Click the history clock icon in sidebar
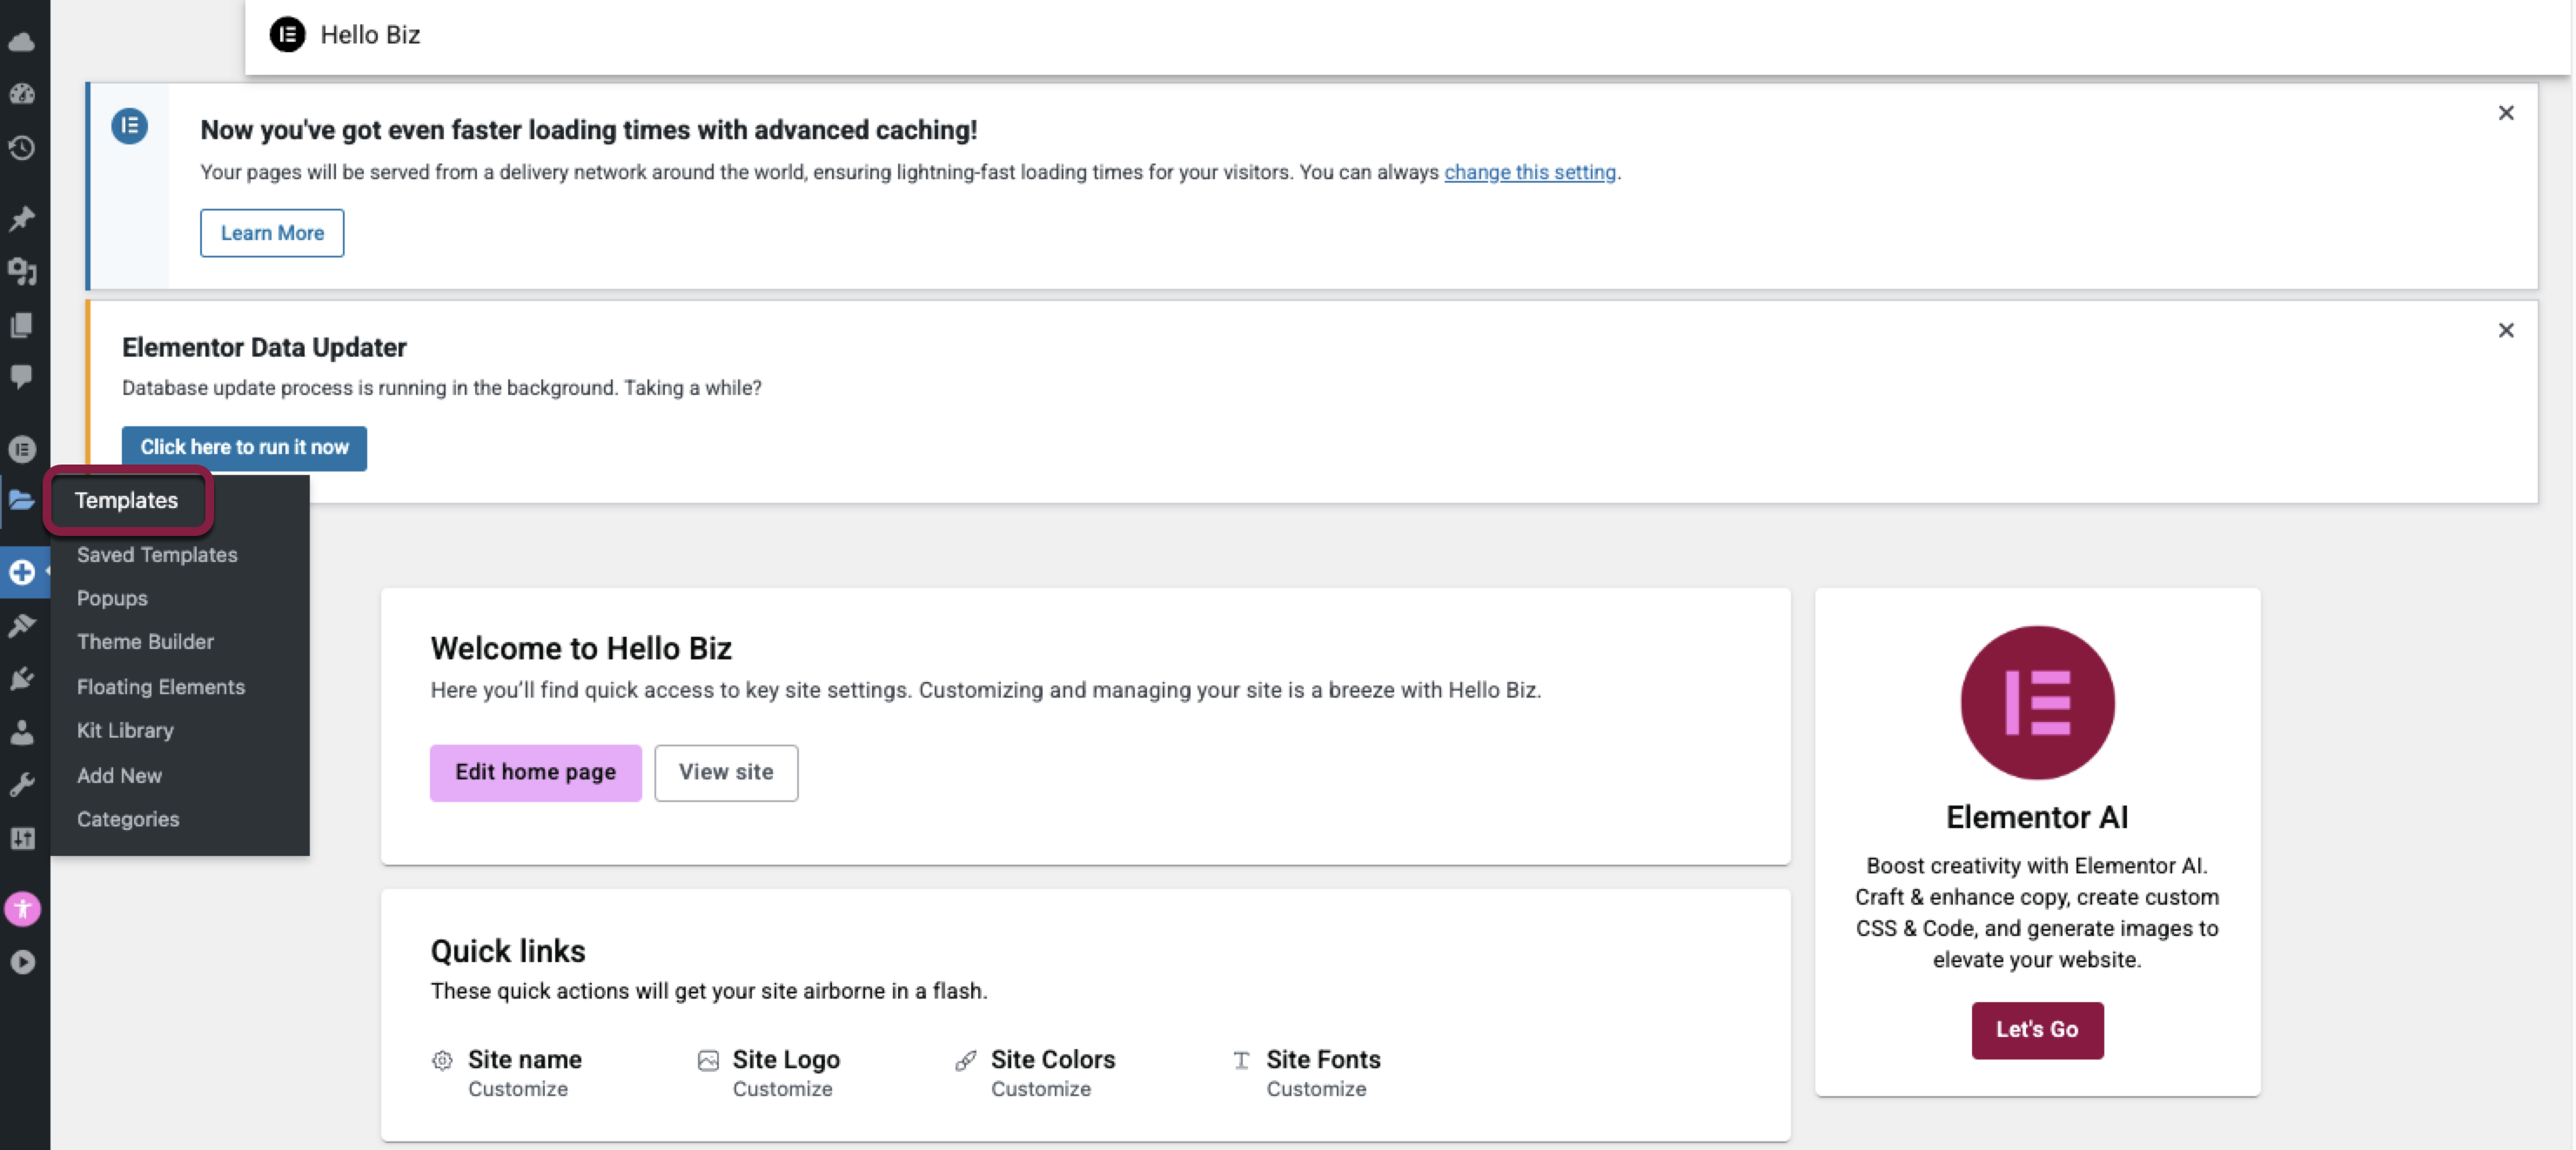Screen dimensions: 2576x1150 pos(22,148)
